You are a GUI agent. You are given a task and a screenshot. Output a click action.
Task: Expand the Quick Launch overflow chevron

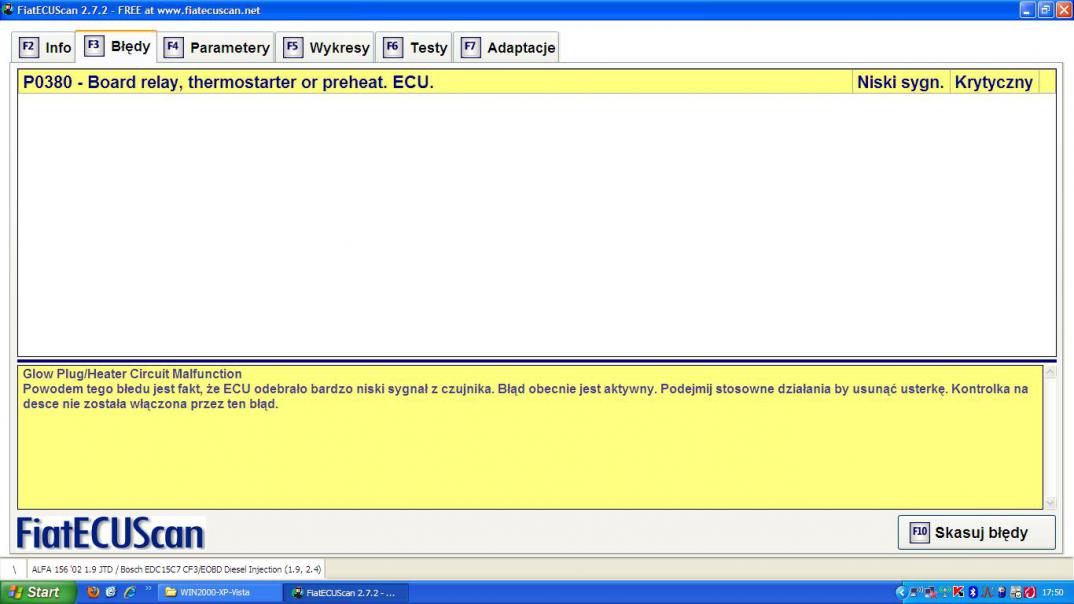[x=148, y=588]
